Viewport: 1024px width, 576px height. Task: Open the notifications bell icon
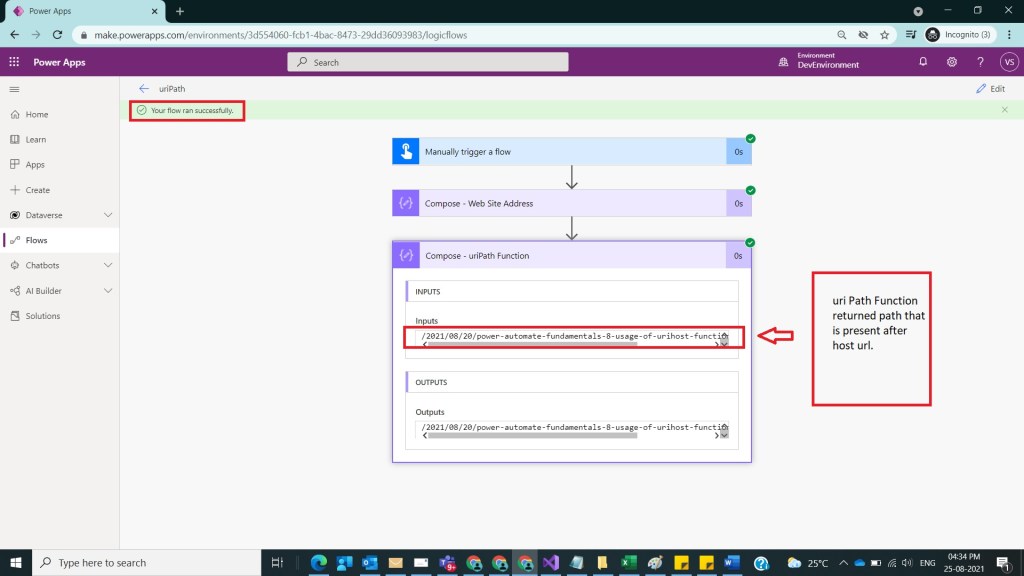pyautogui.click(x=923, y=62)
